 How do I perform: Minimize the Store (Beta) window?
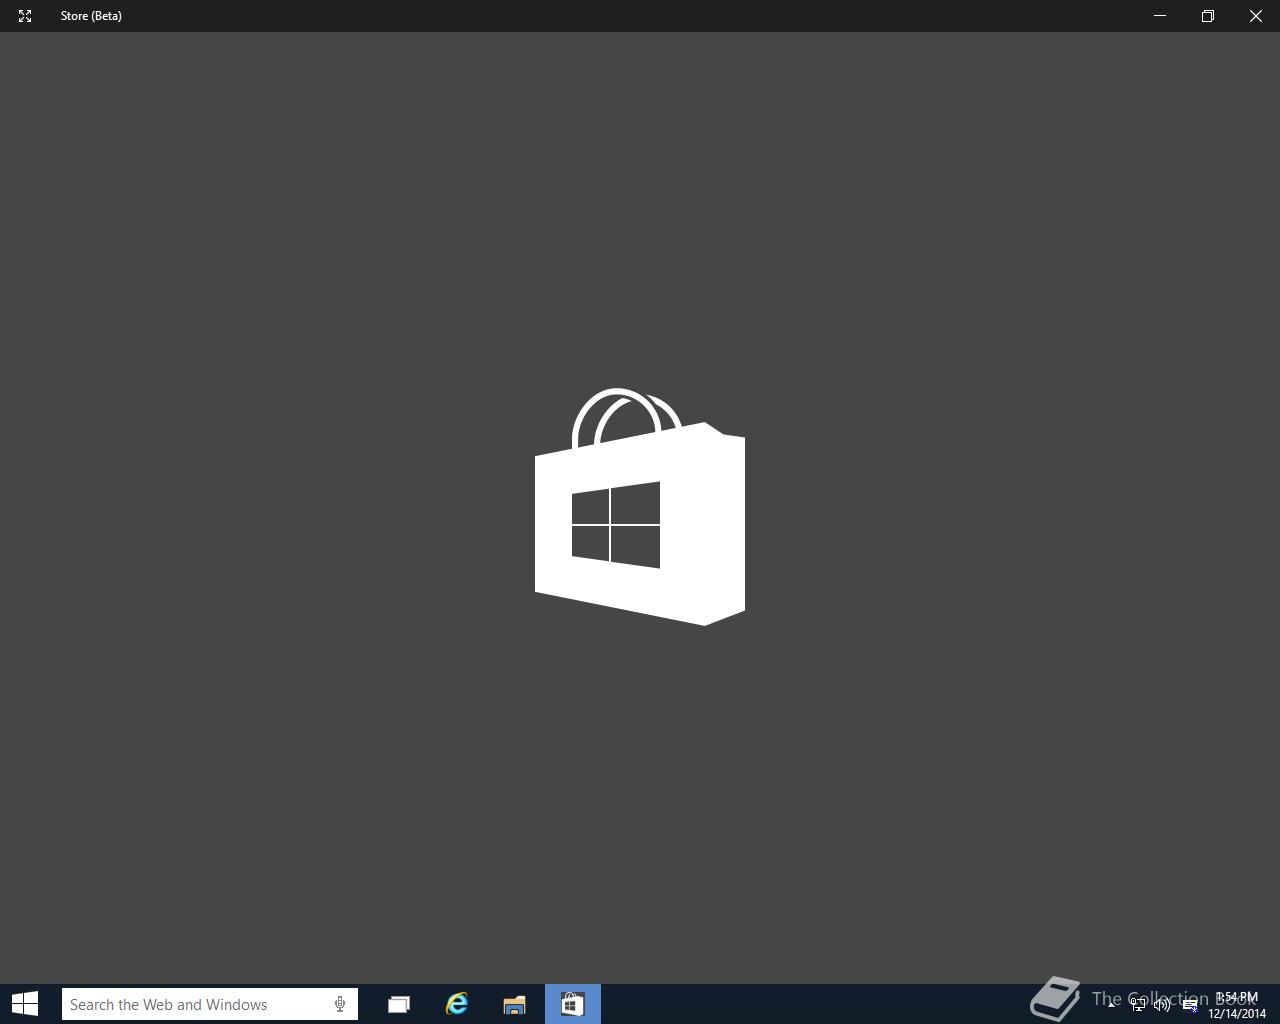click(1160, 16)
